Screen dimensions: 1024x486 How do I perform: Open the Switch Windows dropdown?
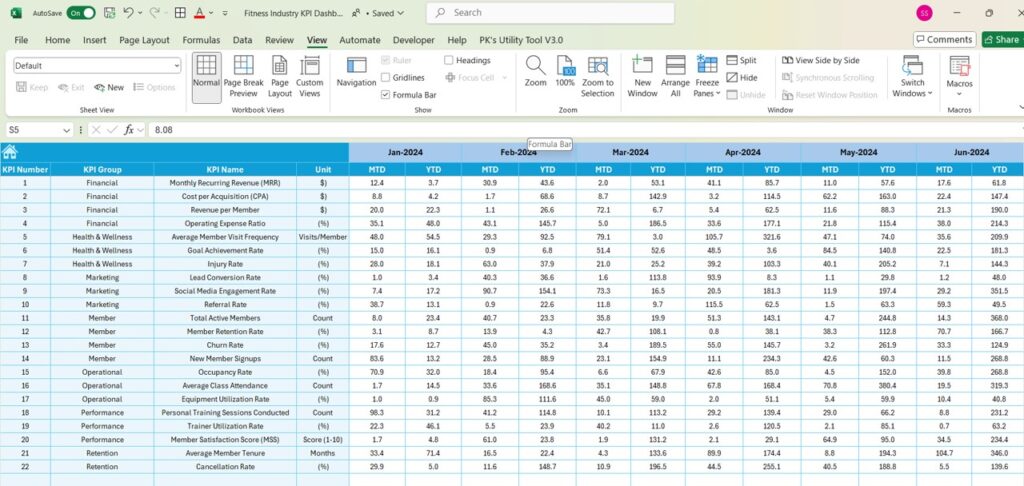pyautogui.click(x=912, y=77)
